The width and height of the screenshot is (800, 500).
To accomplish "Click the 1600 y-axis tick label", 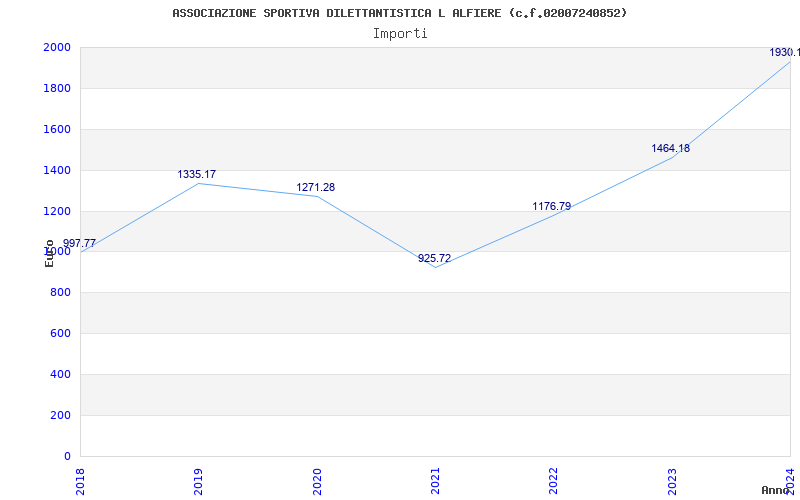I will point(57,129).
